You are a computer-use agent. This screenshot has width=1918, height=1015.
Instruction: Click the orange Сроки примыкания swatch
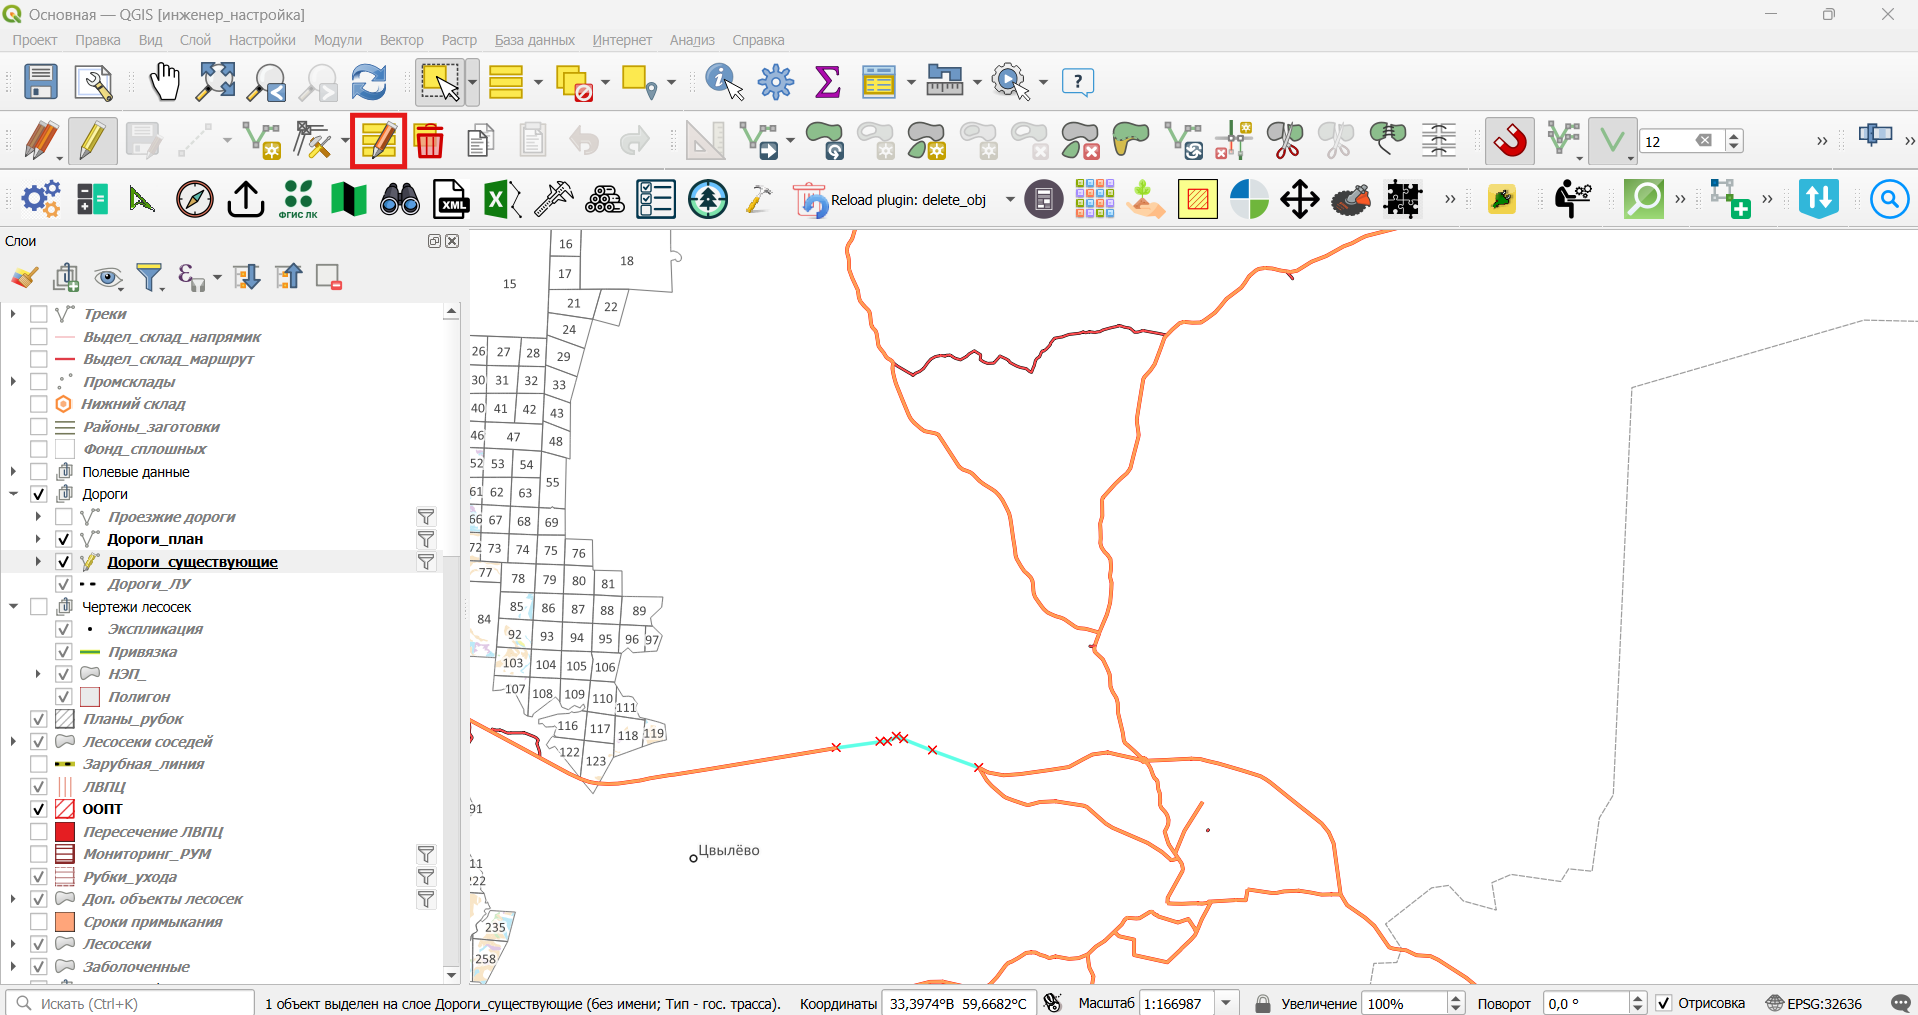[65, 922]
